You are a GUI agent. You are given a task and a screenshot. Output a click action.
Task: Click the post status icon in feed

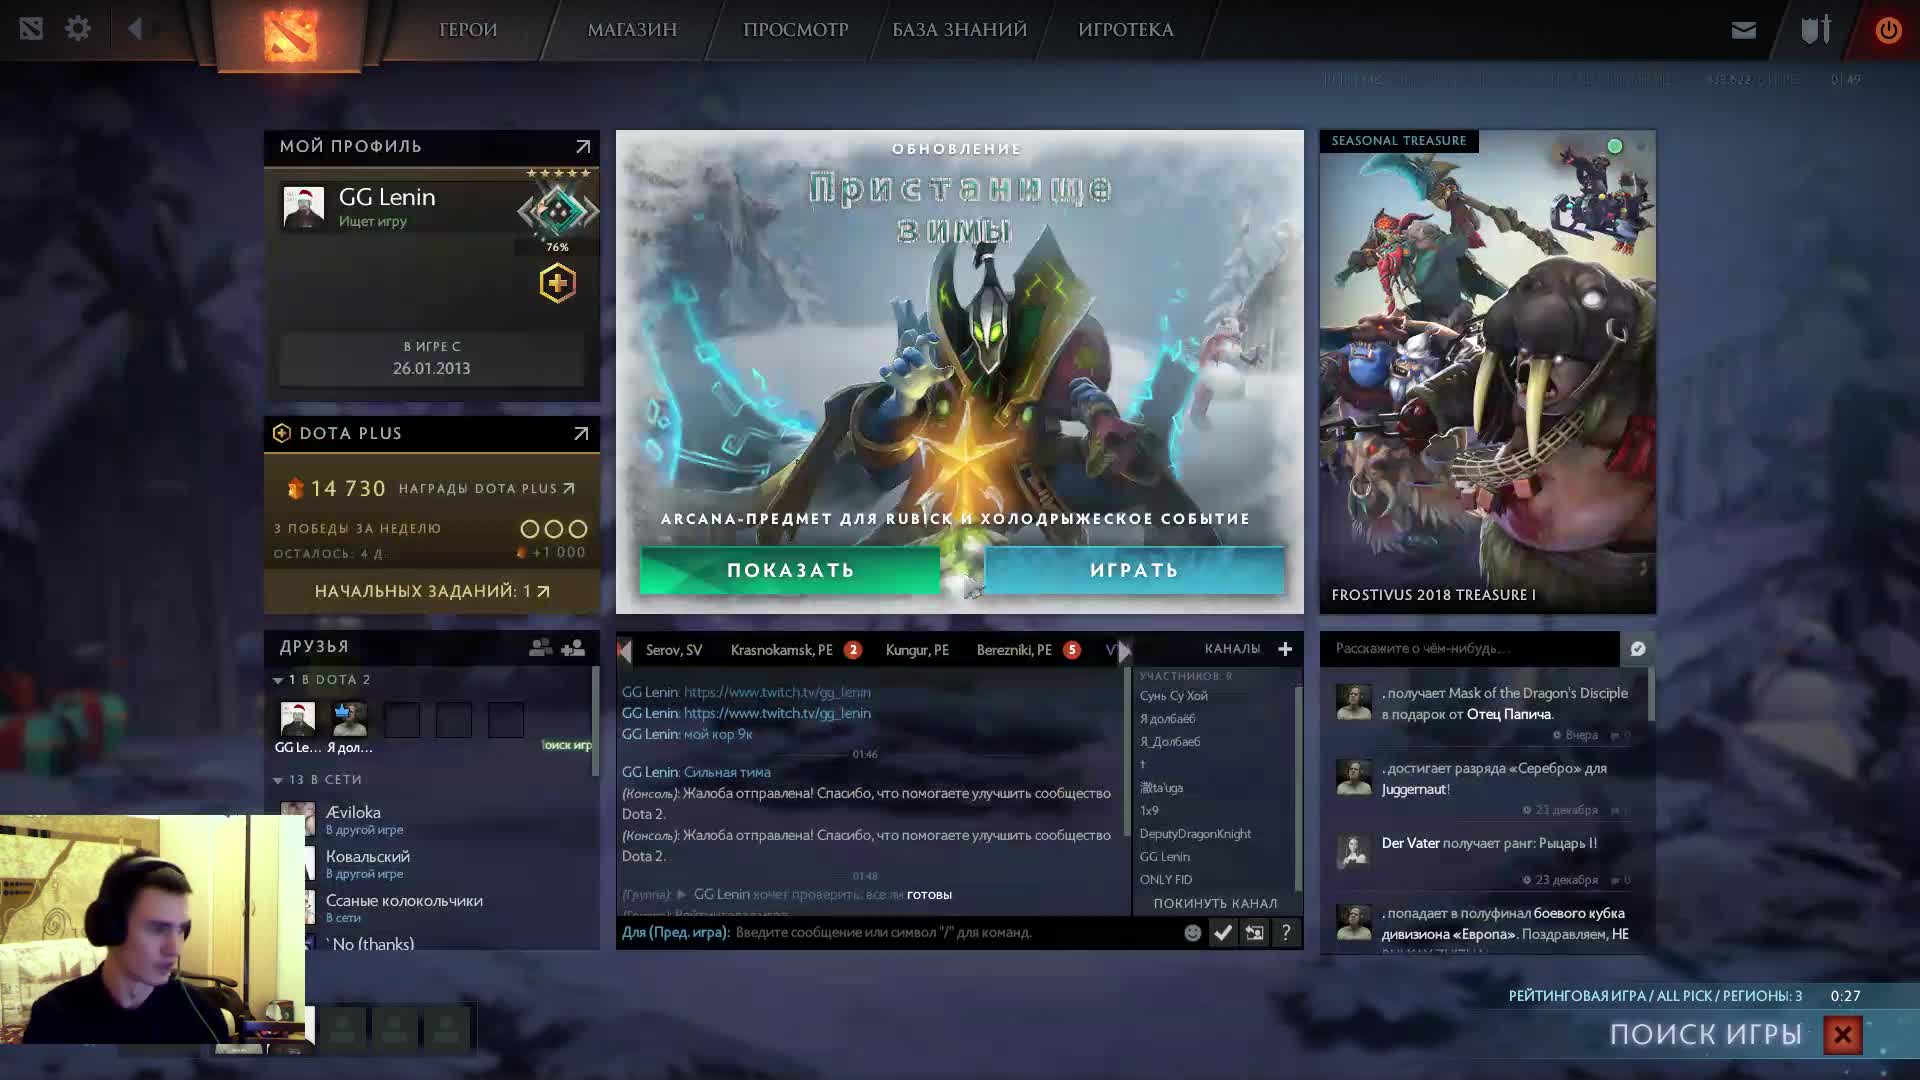1638,649
